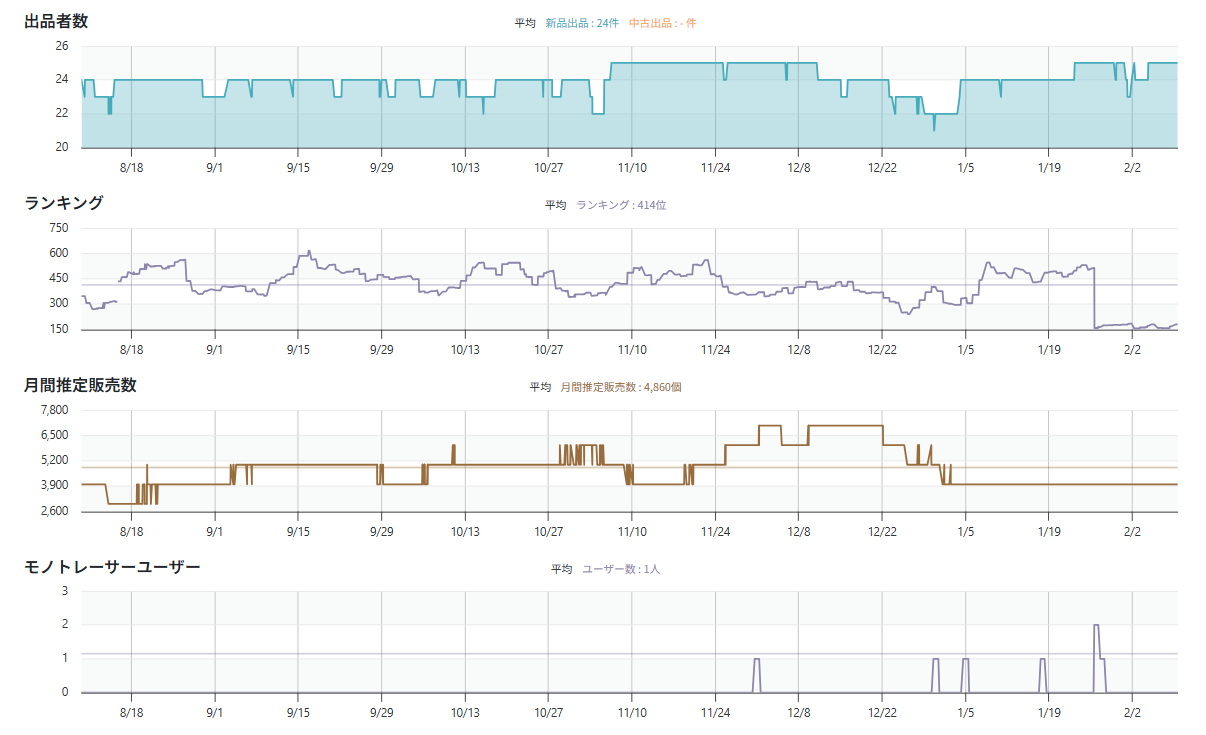Select the 月間推定販売数 chart heading

point(80,385)
